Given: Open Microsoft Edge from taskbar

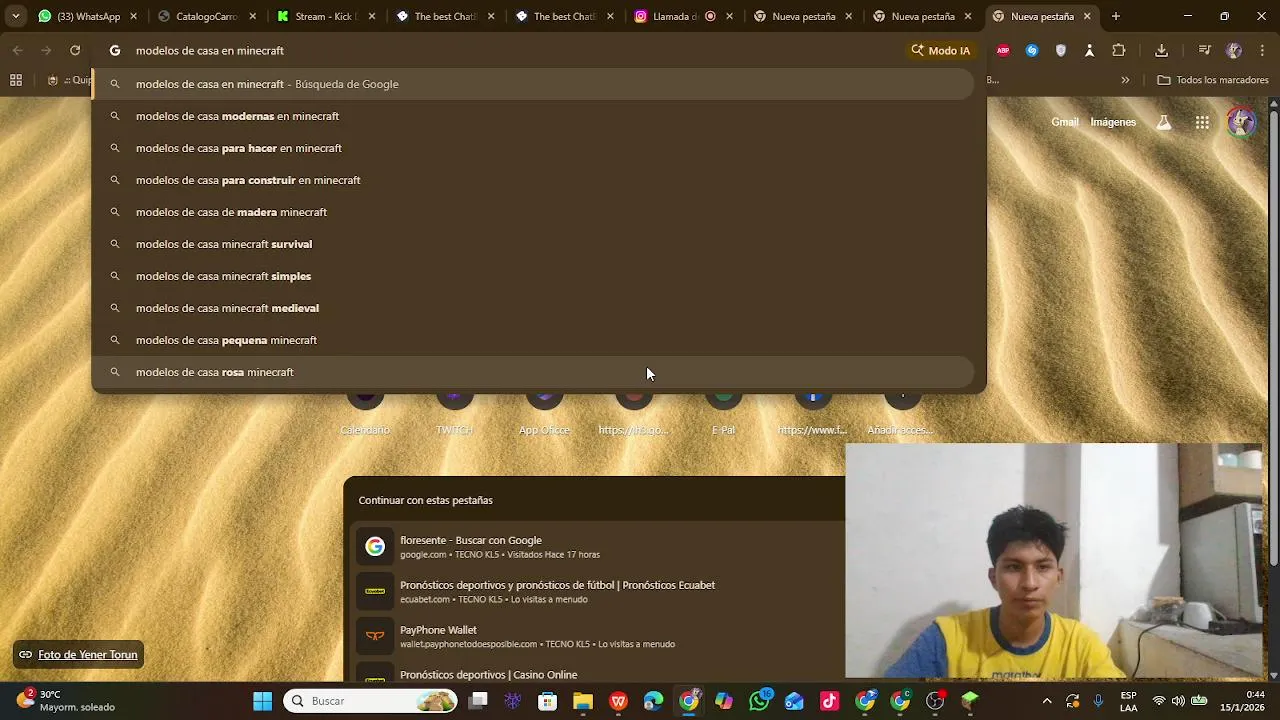Looking at the screenshot, I should (x=653, y=701).
